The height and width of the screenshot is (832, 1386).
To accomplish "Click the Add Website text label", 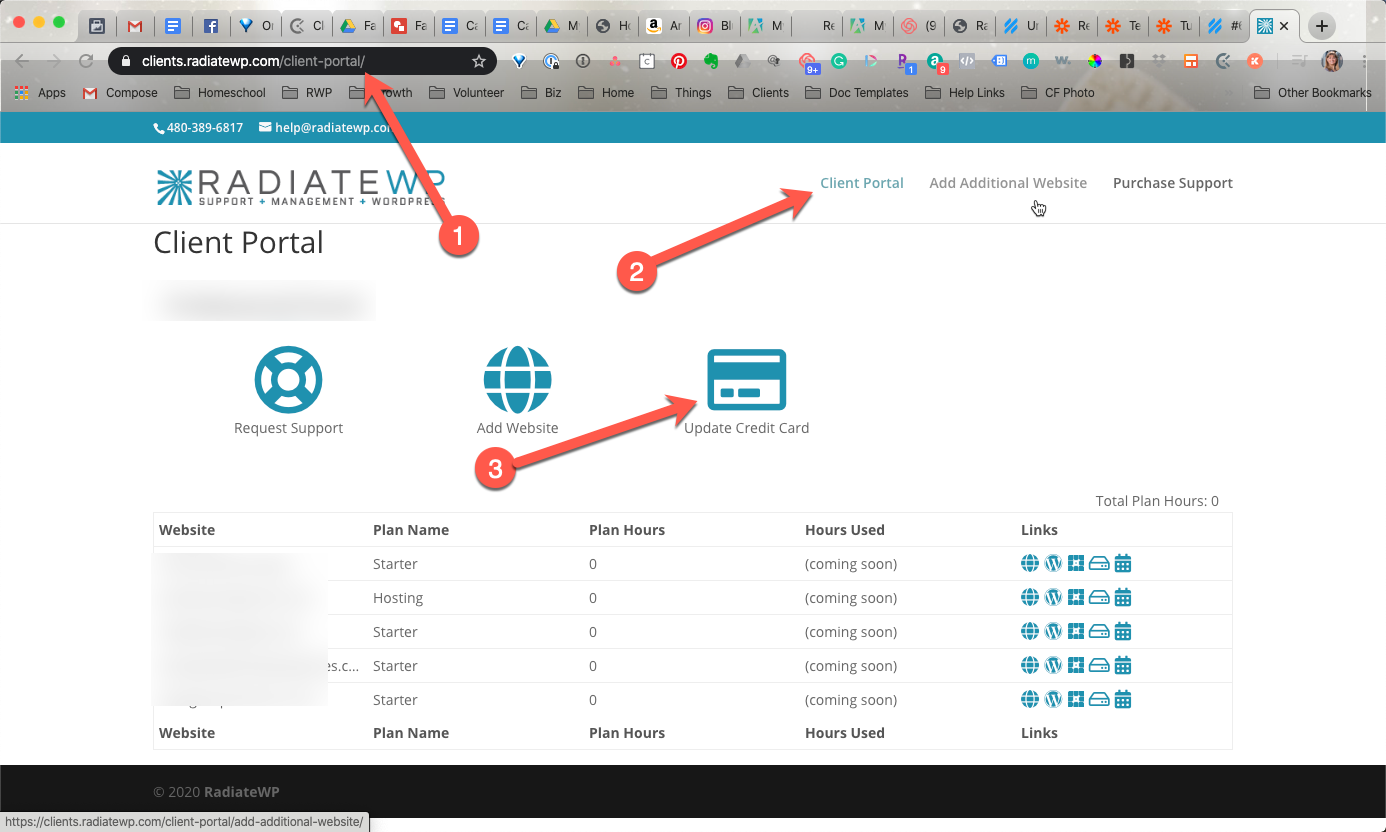I will coord(517,428).
